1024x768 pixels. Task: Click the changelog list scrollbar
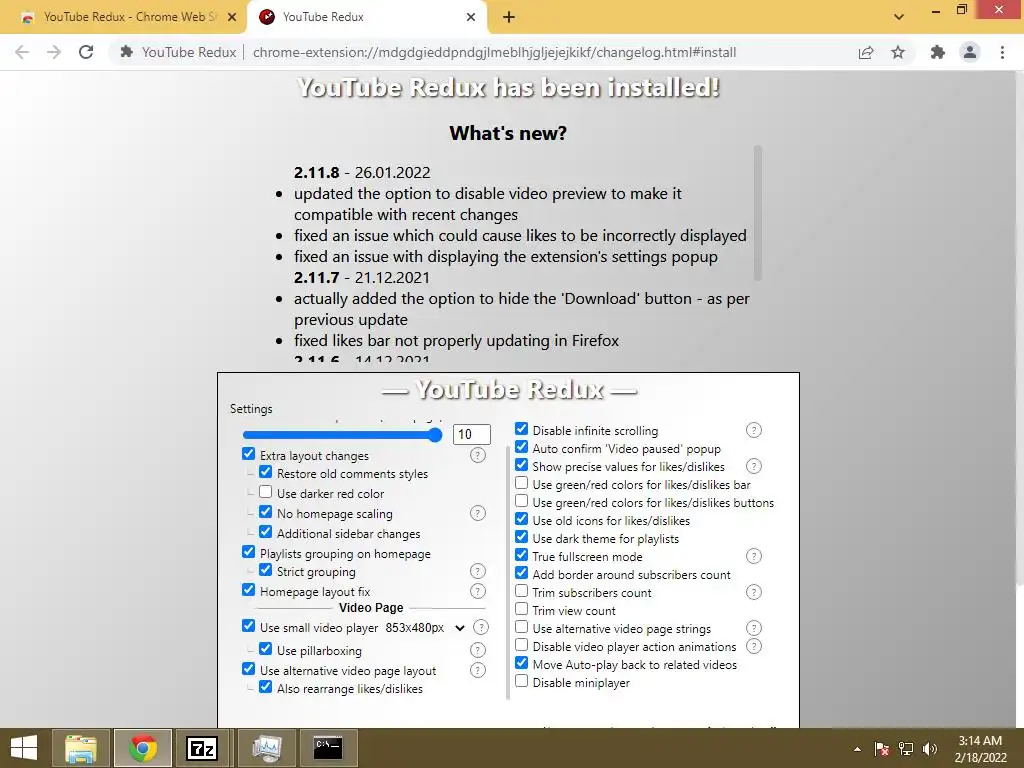click(x=758, y=213)
